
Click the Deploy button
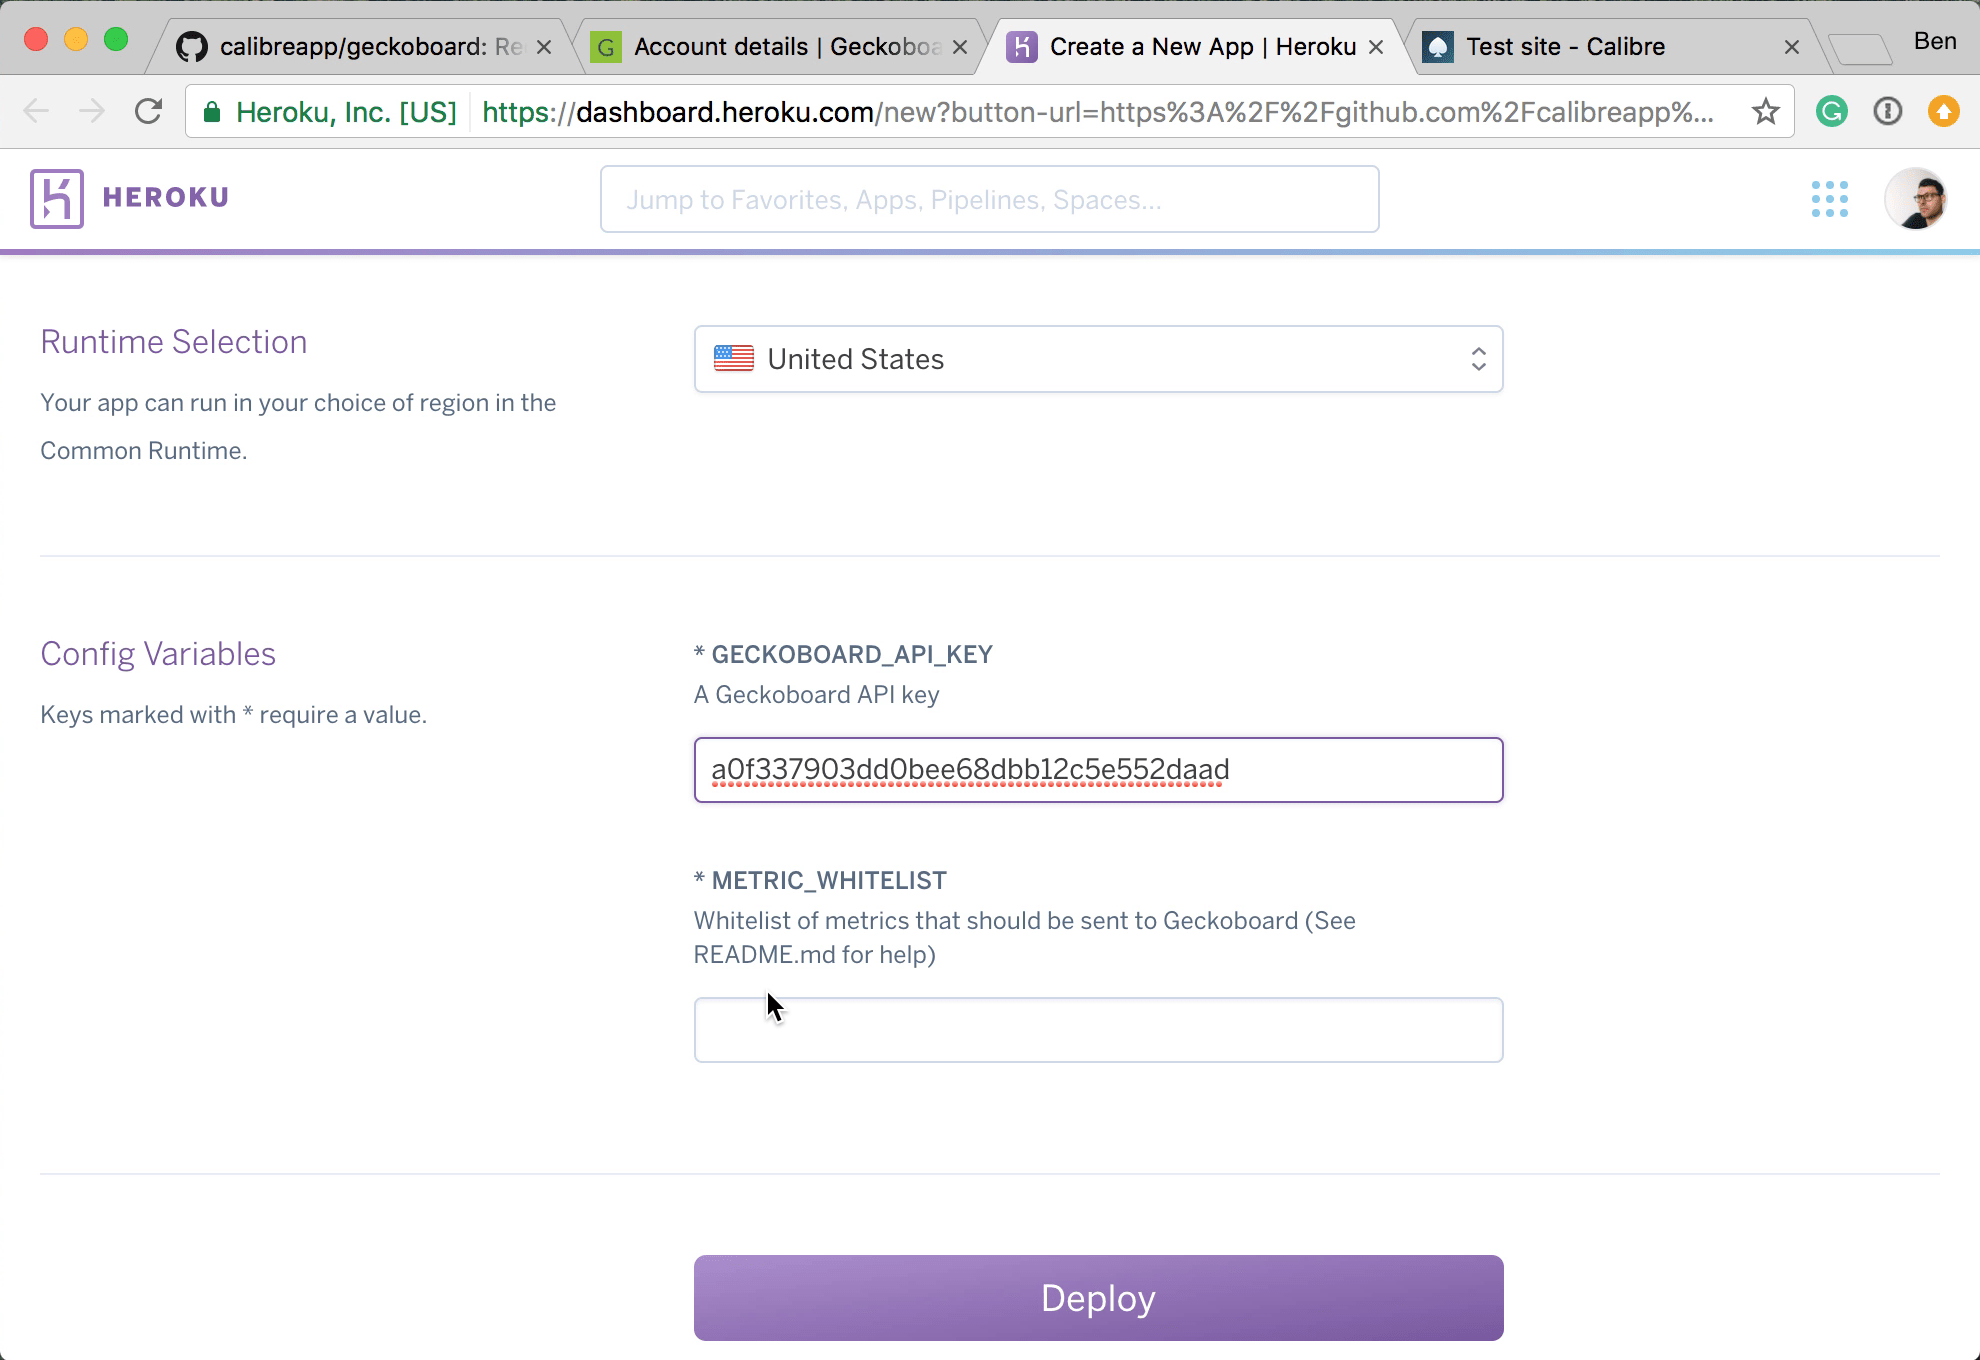(x=1098, y=1298)
